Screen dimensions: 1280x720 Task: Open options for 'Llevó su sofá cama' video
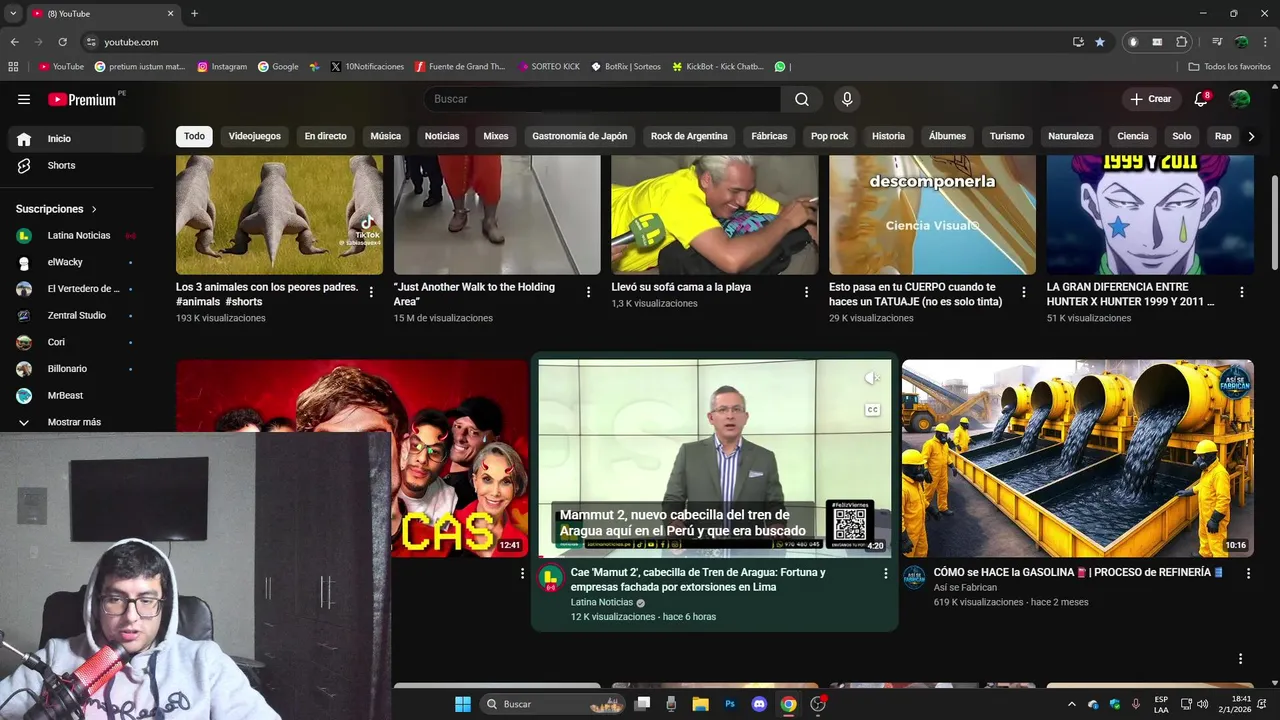tap(806, 292)
